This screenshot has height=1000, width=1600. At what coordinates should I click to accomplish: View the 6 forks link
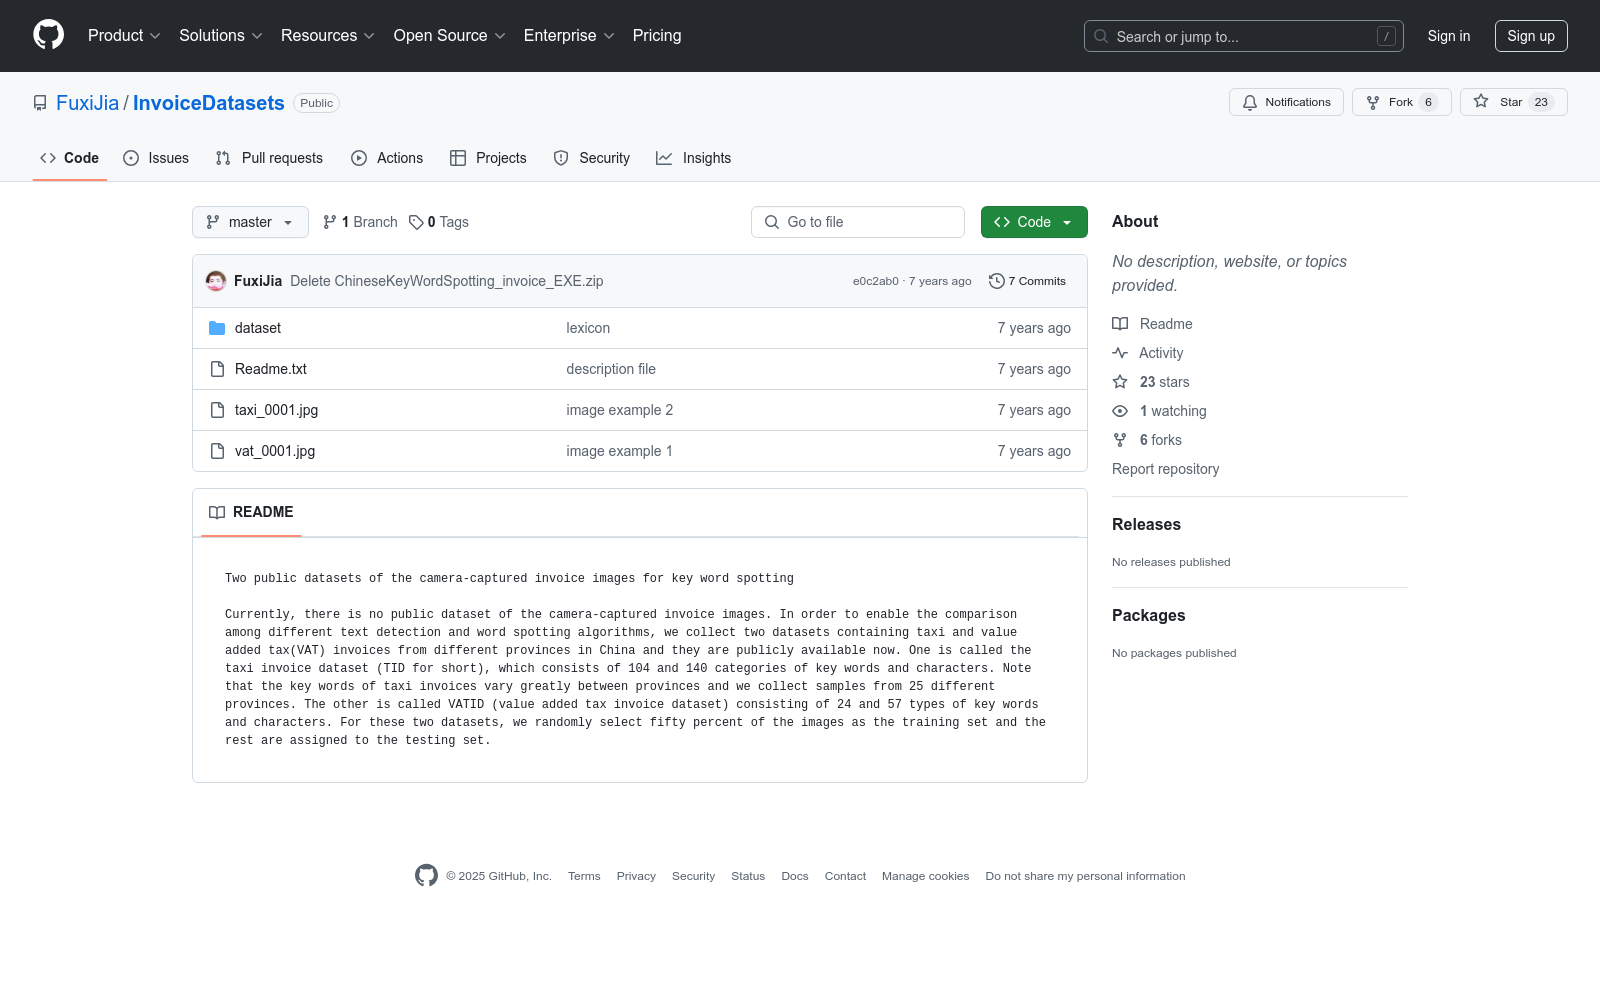click(1147, 440)
